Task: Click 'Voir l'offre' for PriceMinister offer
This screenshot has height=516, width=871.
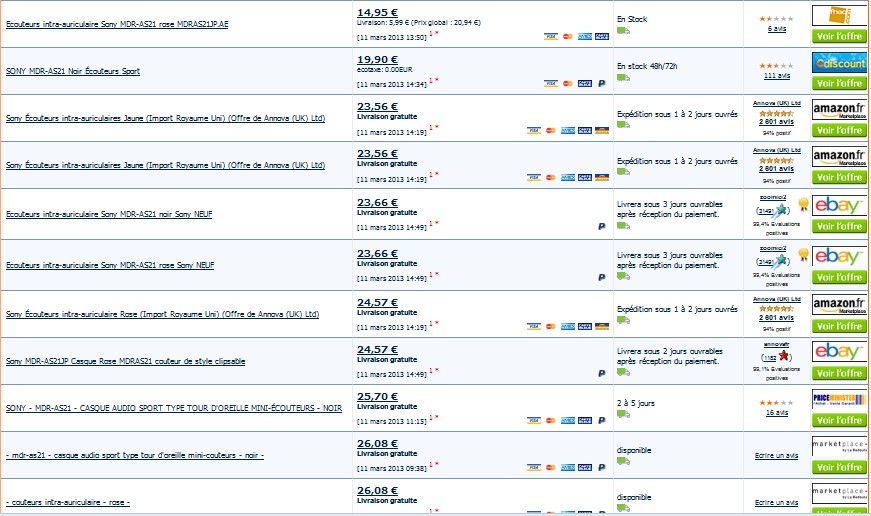Action: coord(839,420)
